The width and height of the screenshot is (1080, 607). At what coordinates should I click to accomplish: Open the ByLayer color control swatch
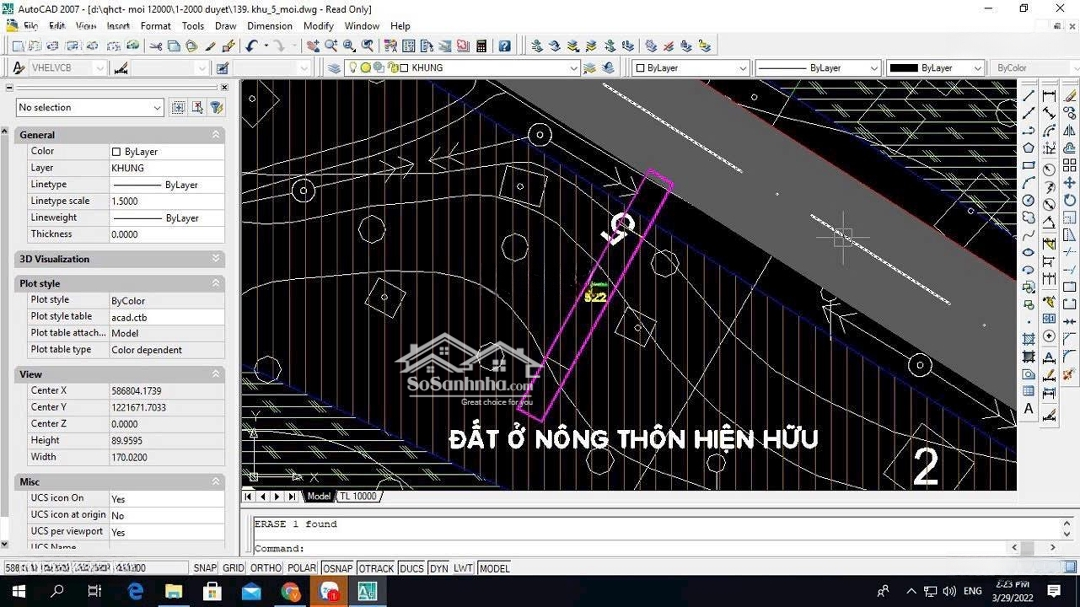coord(690,68)
